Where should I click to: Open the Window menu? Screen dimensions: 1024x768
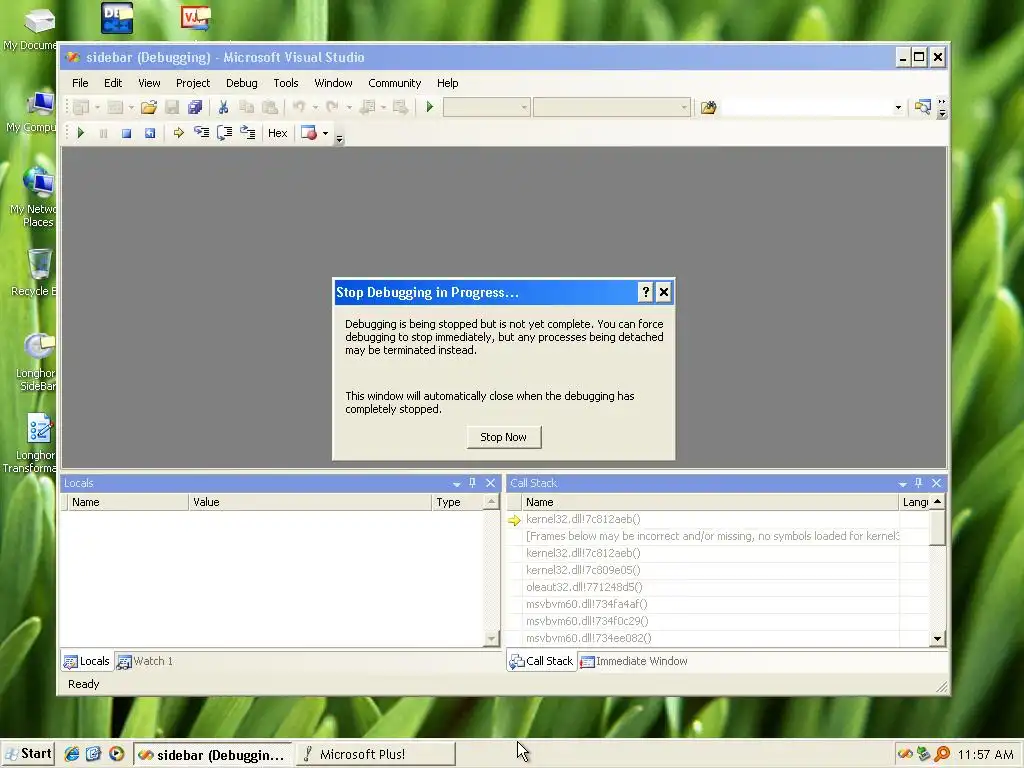click(x=333, y=83)
